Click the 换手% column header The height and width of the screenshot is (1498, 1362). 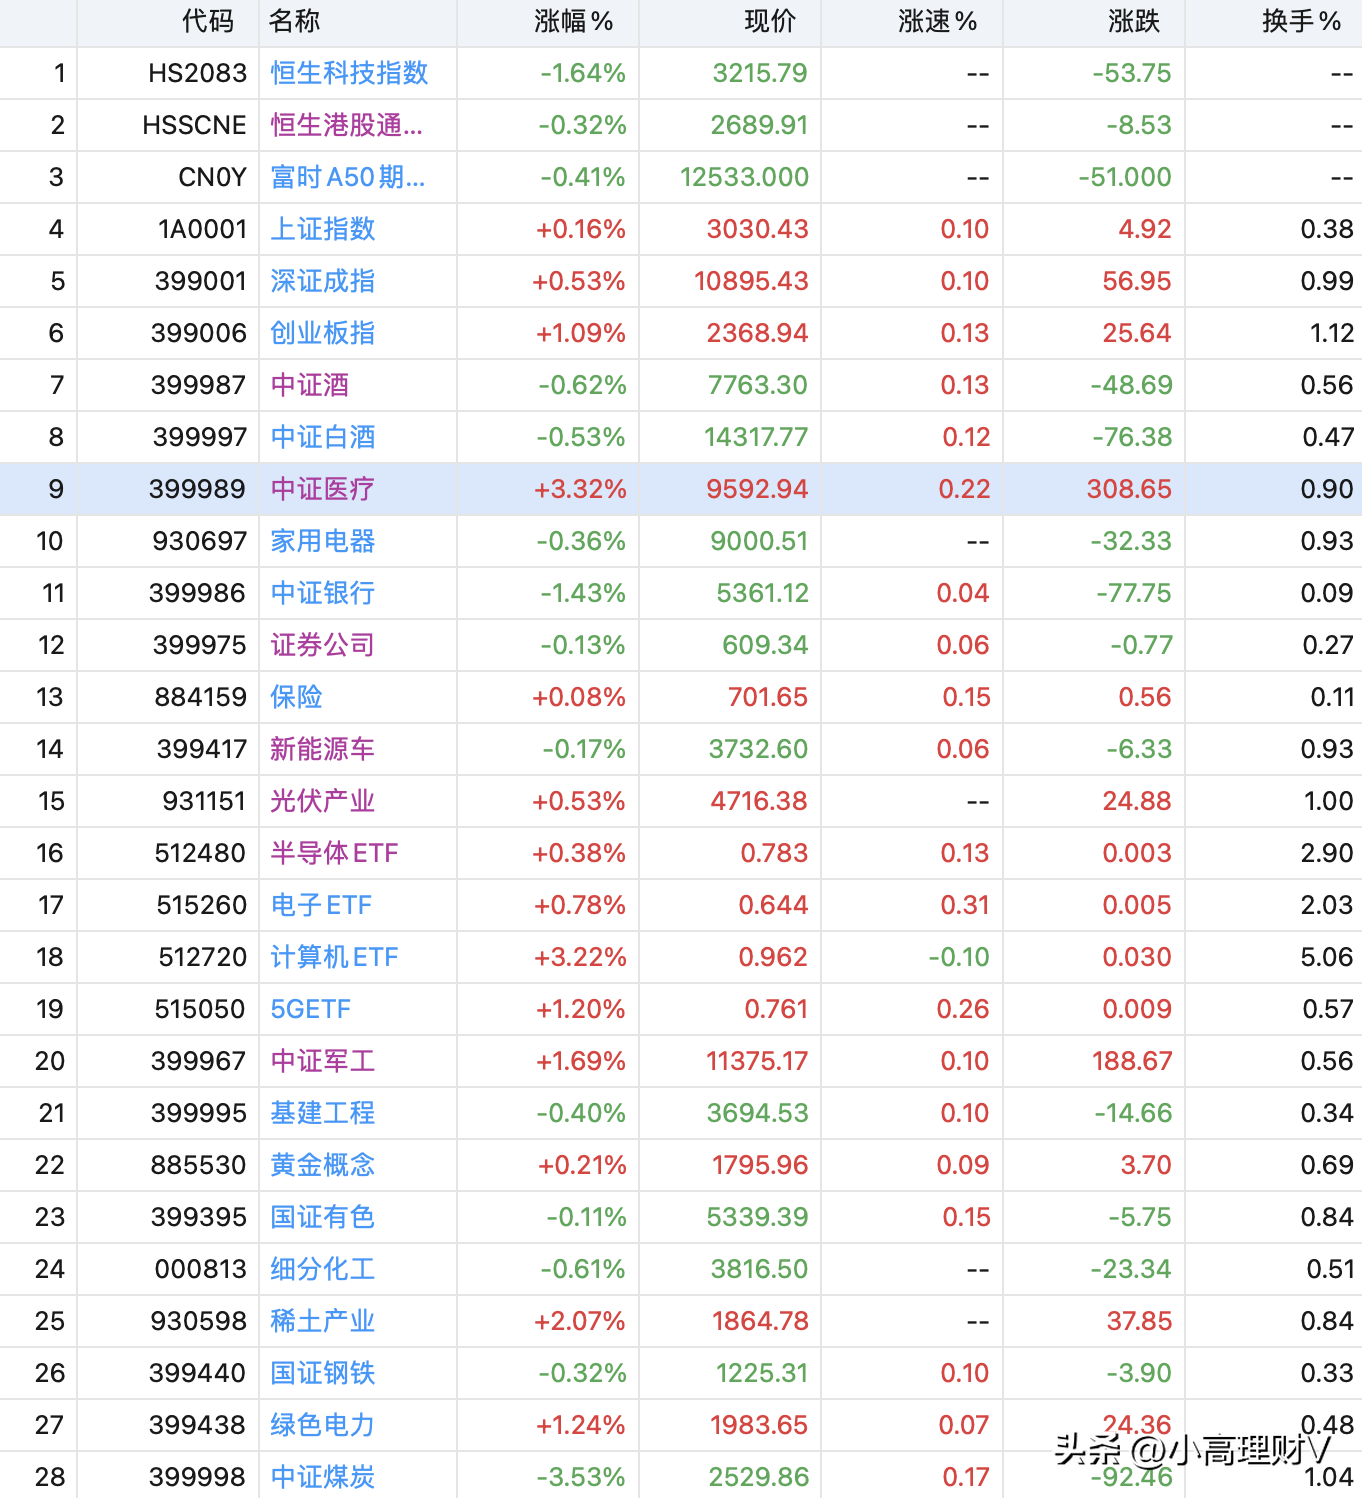[1301, 21]
